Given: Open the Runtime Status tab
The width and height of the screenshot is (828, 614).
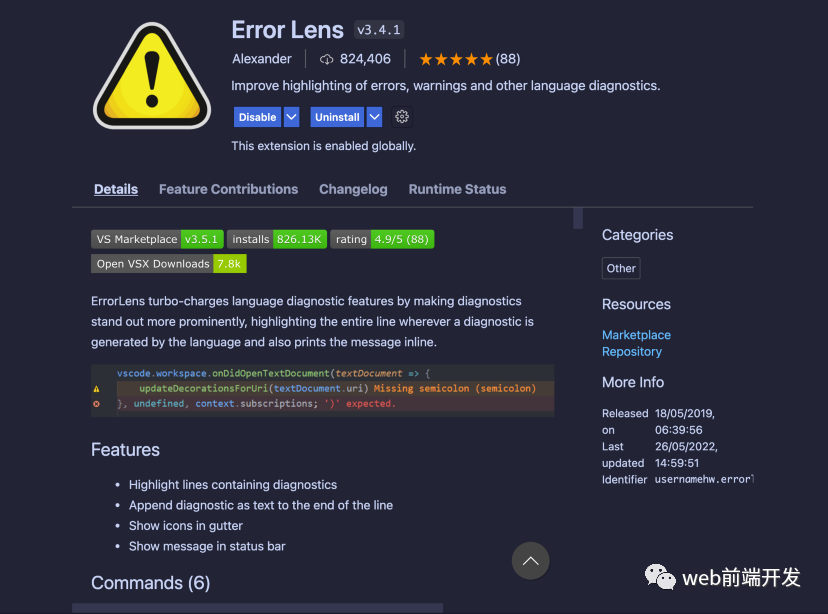Looking at the screenshot, I should [x=457, y=189].
